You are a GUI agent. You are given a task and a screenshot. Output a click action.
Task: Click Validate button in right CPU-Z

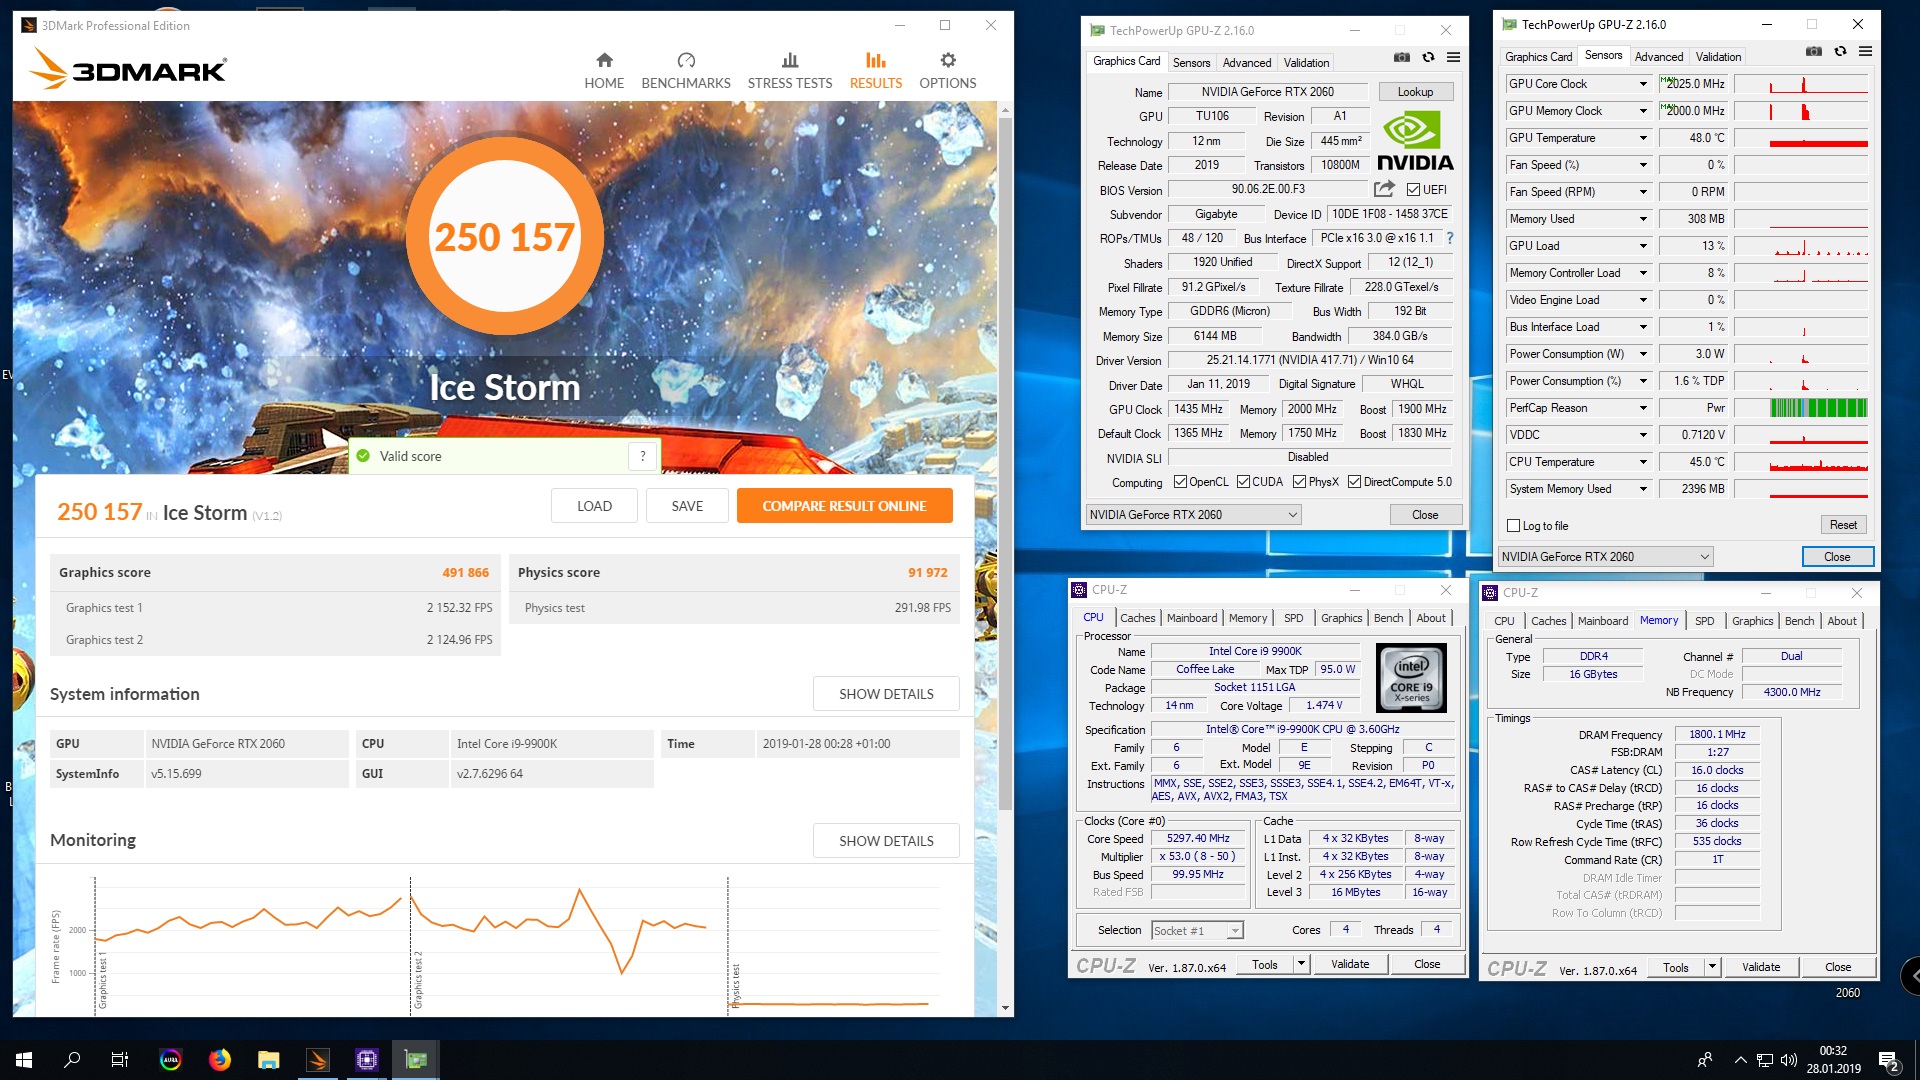pyautogui.click(x=1761, y=967)
